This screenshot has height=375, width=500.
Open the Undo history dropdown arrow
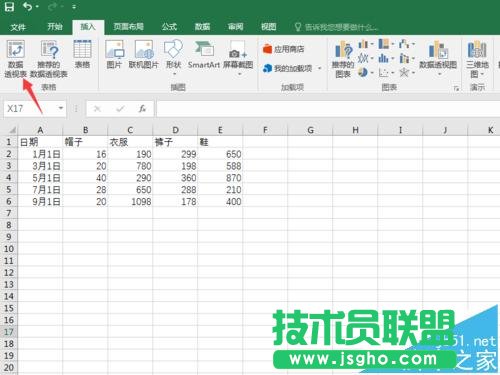click(x=37, y=7)
